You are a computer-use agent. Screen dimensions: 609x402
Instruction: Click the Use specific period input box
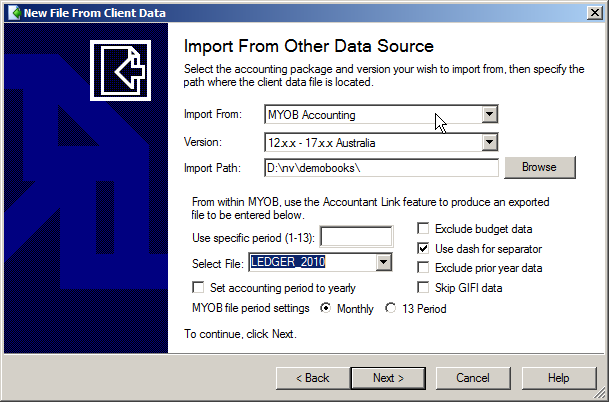(355, 237)
